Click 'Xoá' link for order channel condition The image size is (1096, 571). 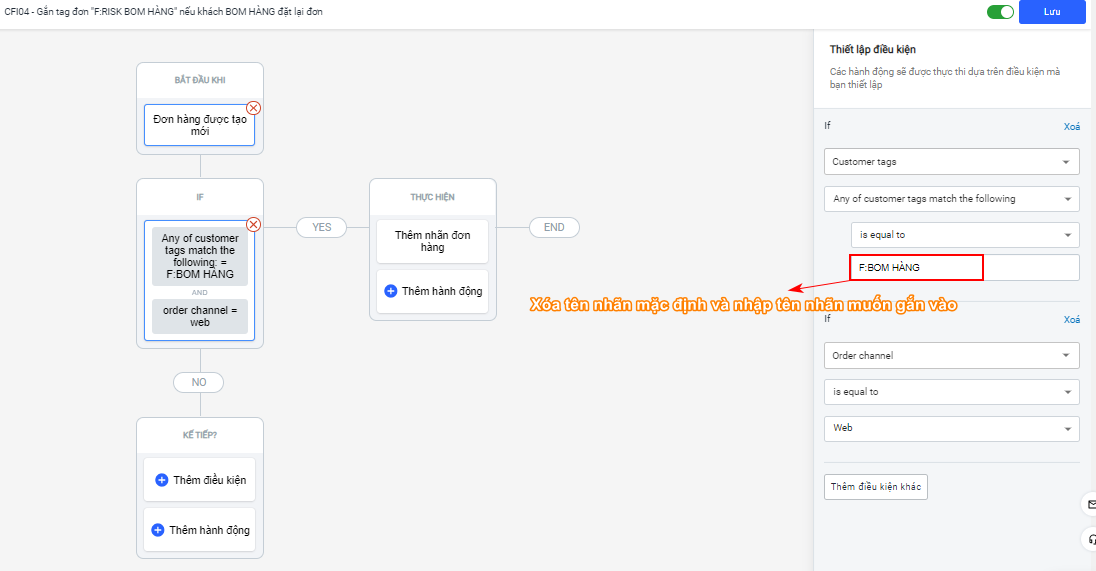[x=1071, y=320]
